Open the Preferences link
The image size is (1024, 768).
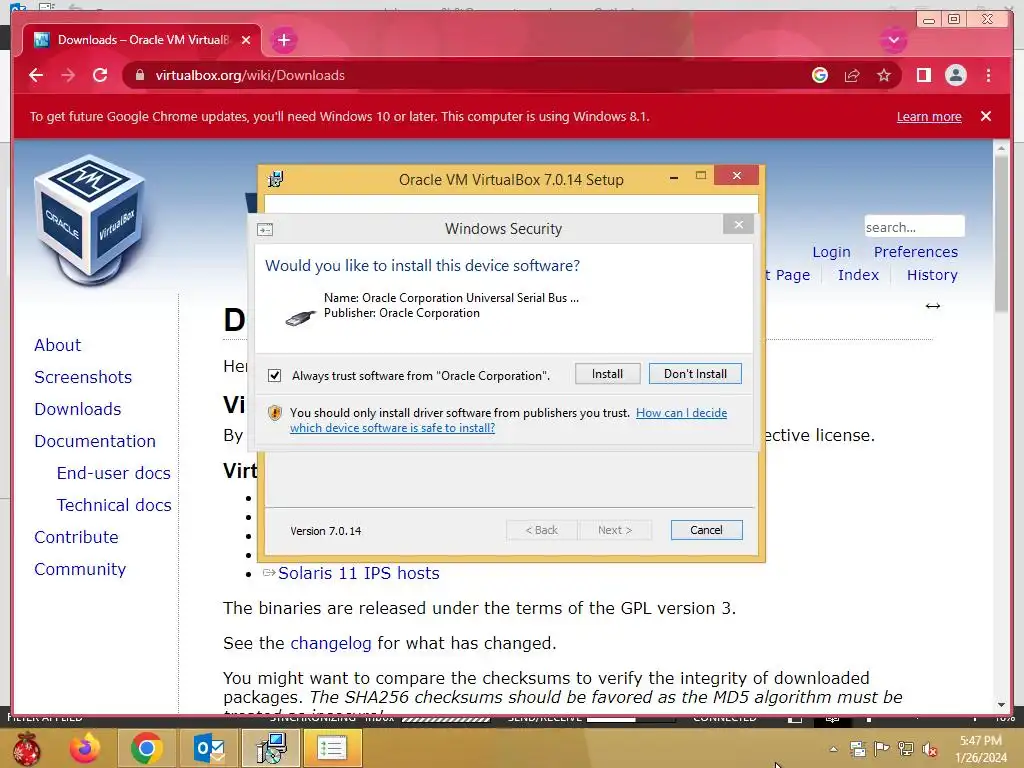pyautogui.click(x=916, y=252)
